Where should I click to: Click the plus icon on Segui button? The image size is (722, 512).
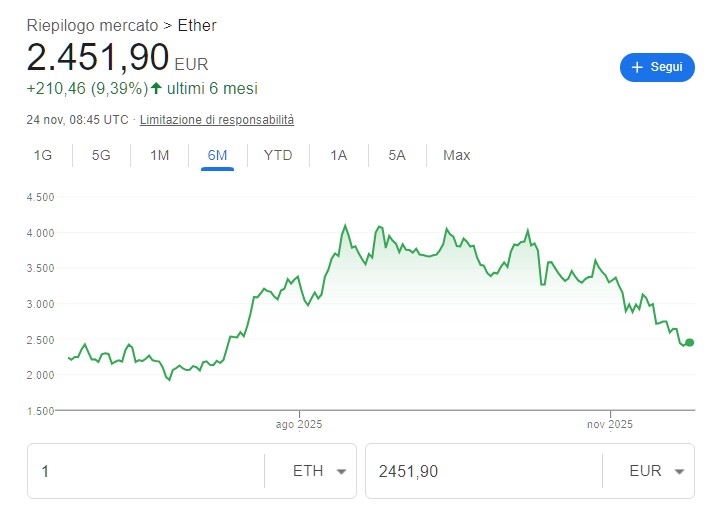pos(637,68)
